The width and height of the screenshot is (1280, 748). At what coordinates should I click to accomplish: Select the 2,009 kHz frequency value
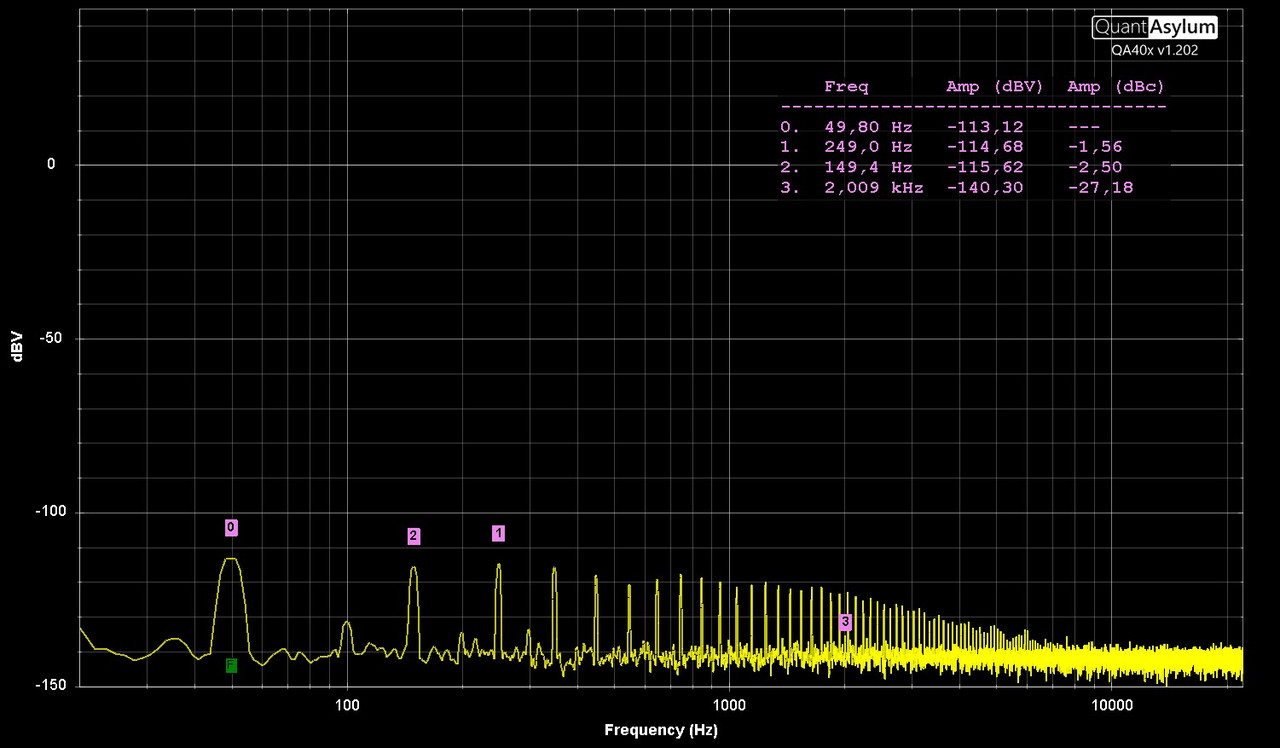(x=874, y=187)
